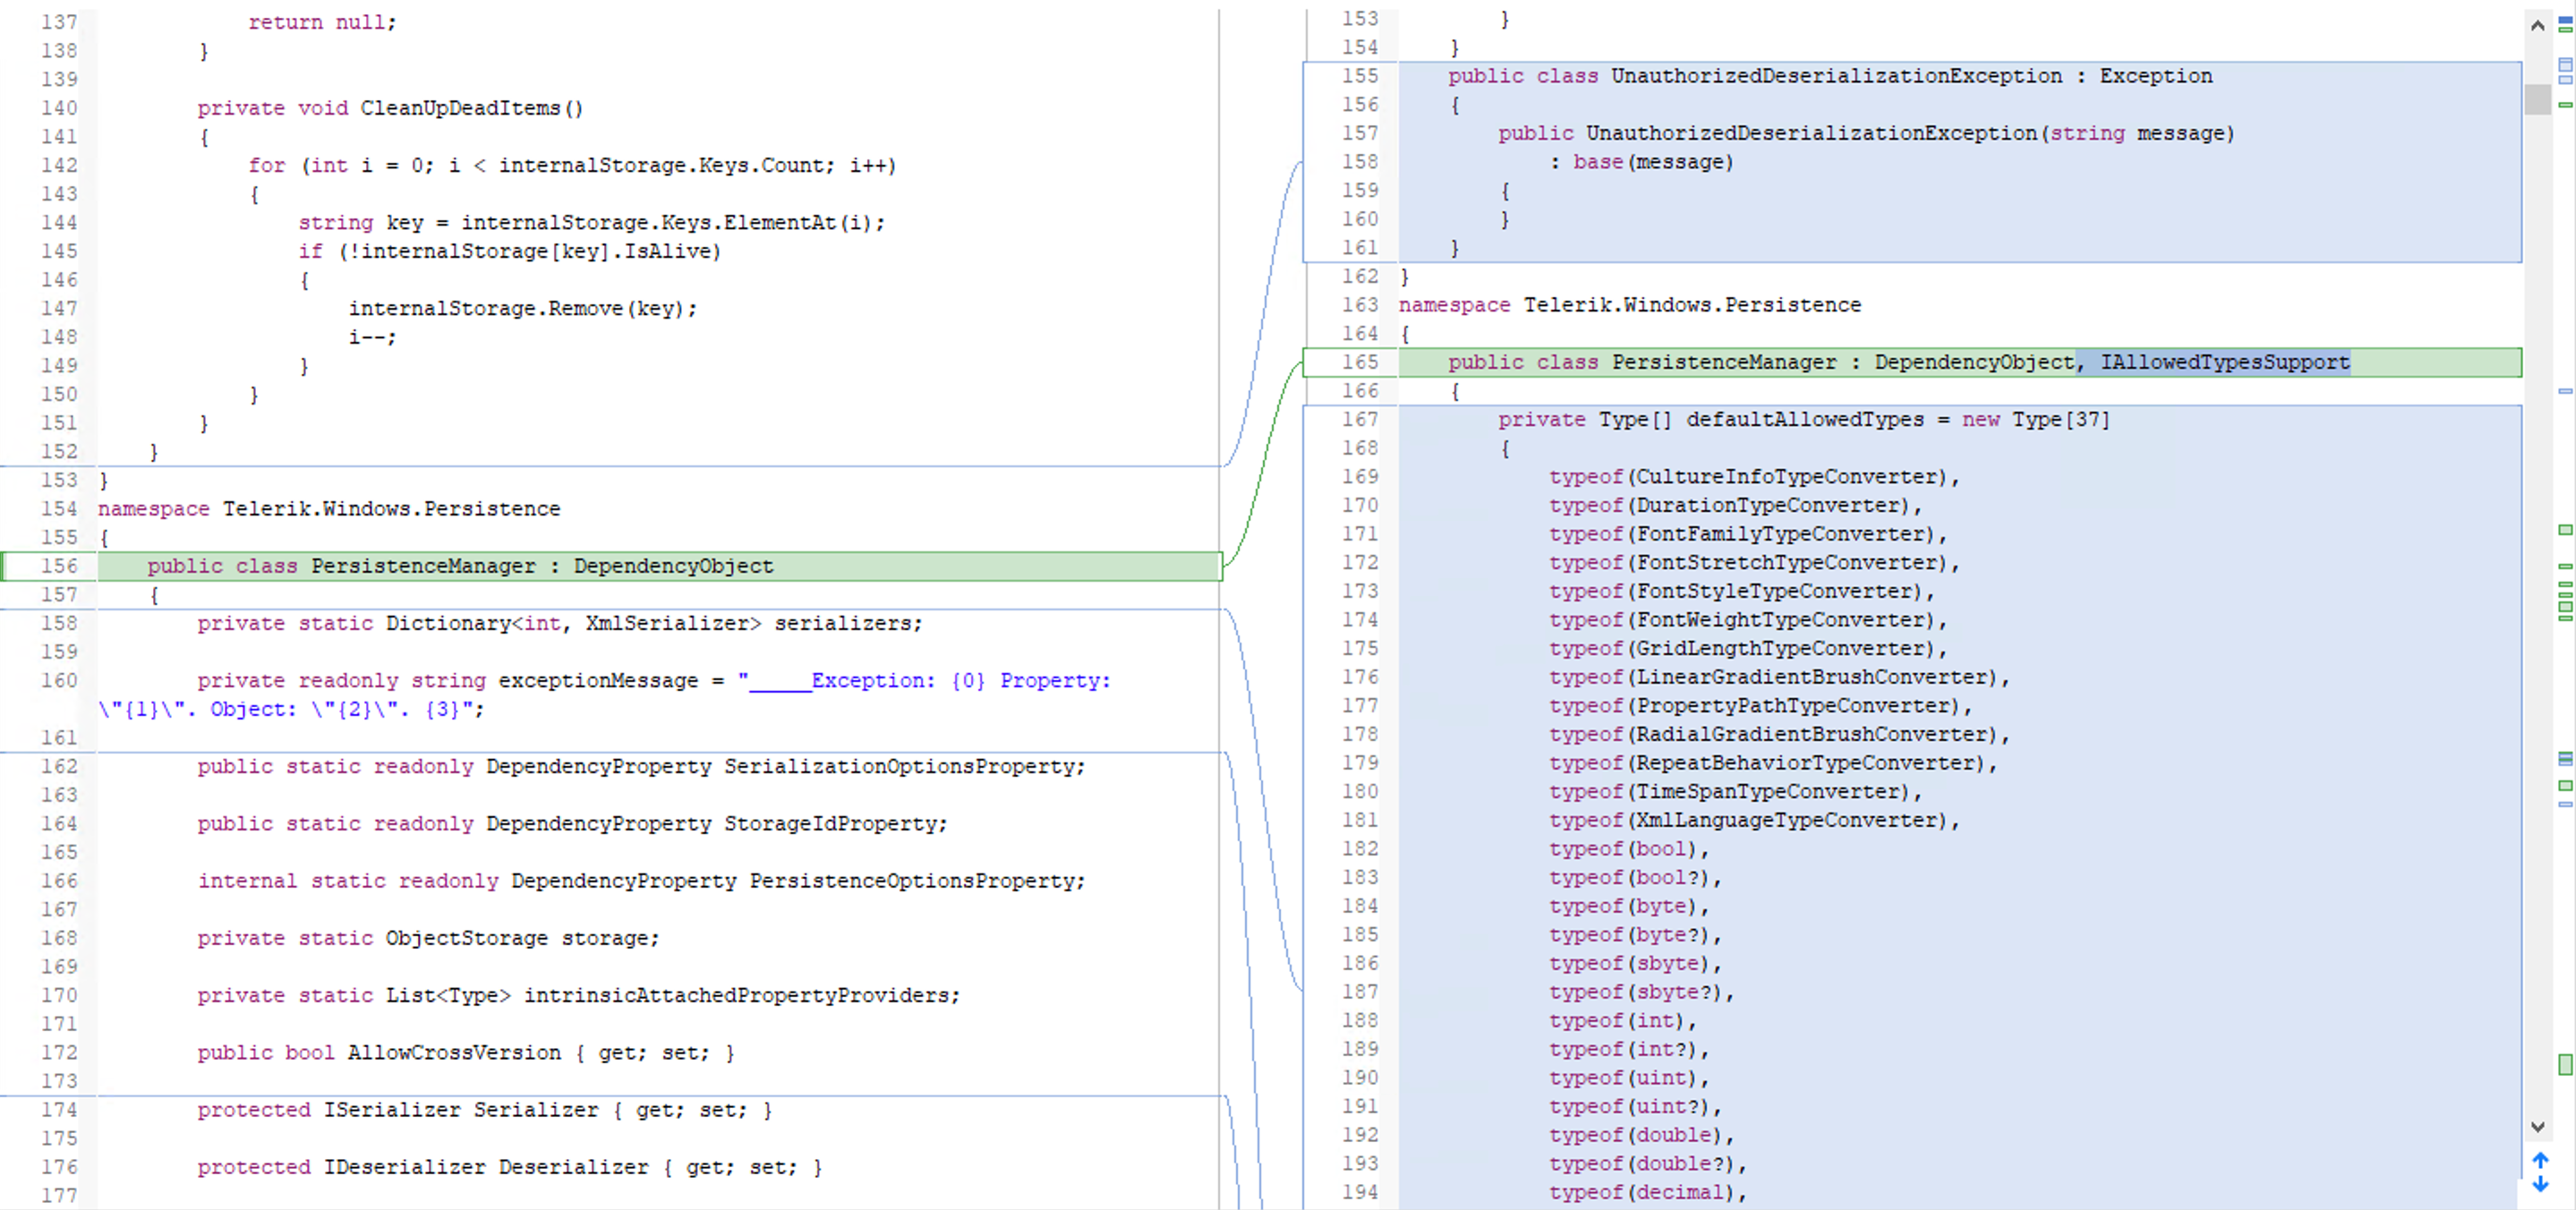The height and width of the screenshot is (1210, 2576).
Task: Click the blue previous difference up arrow
Action: 2540,1160
